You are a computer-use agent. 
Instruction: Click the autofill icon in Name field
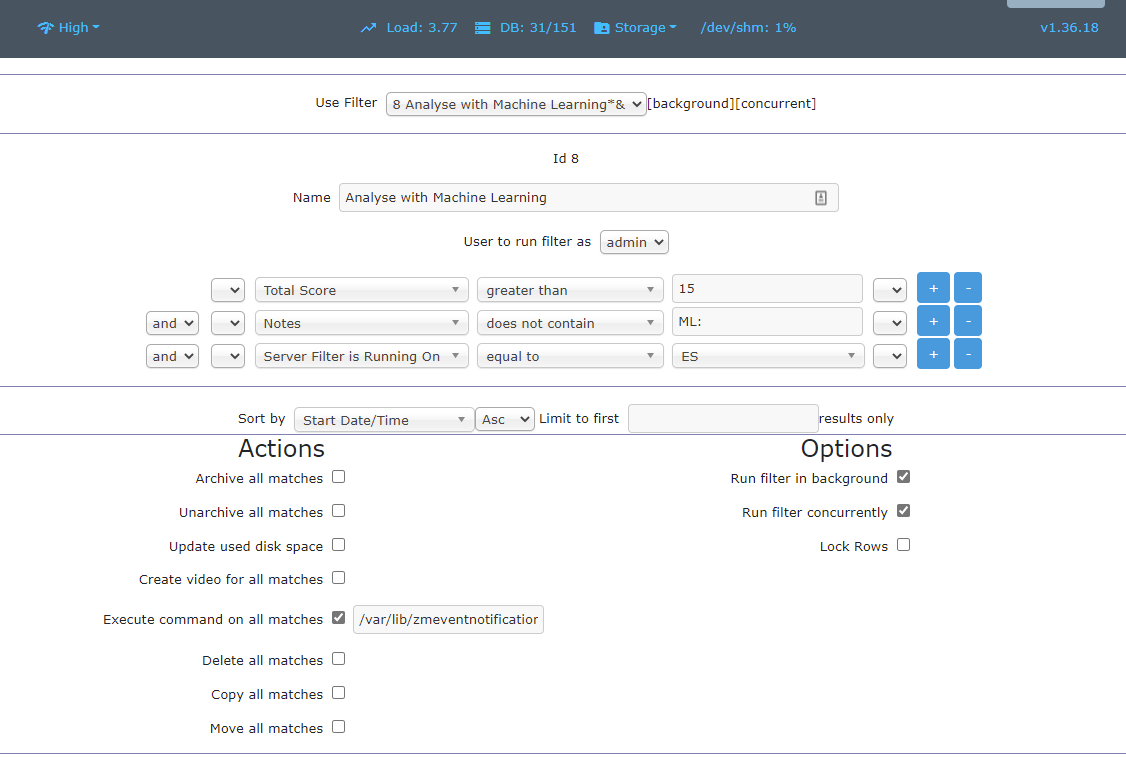coord(821,198)
